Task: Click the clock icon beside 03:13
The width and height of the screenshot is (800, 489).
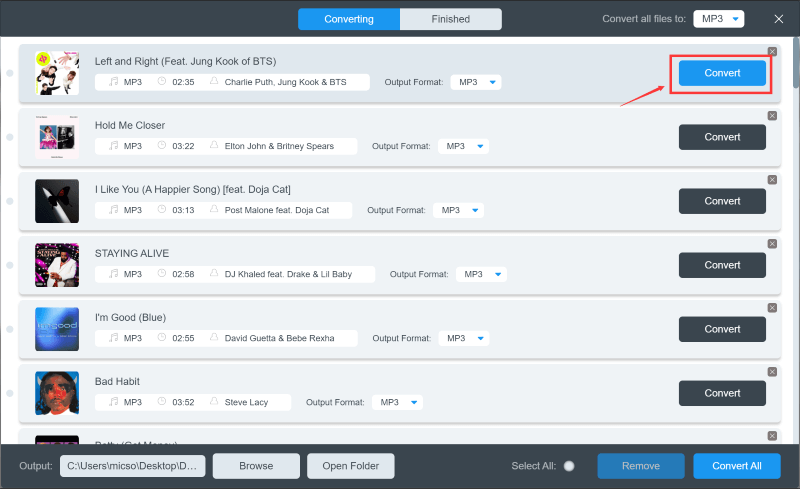Action: click(162, 209)
